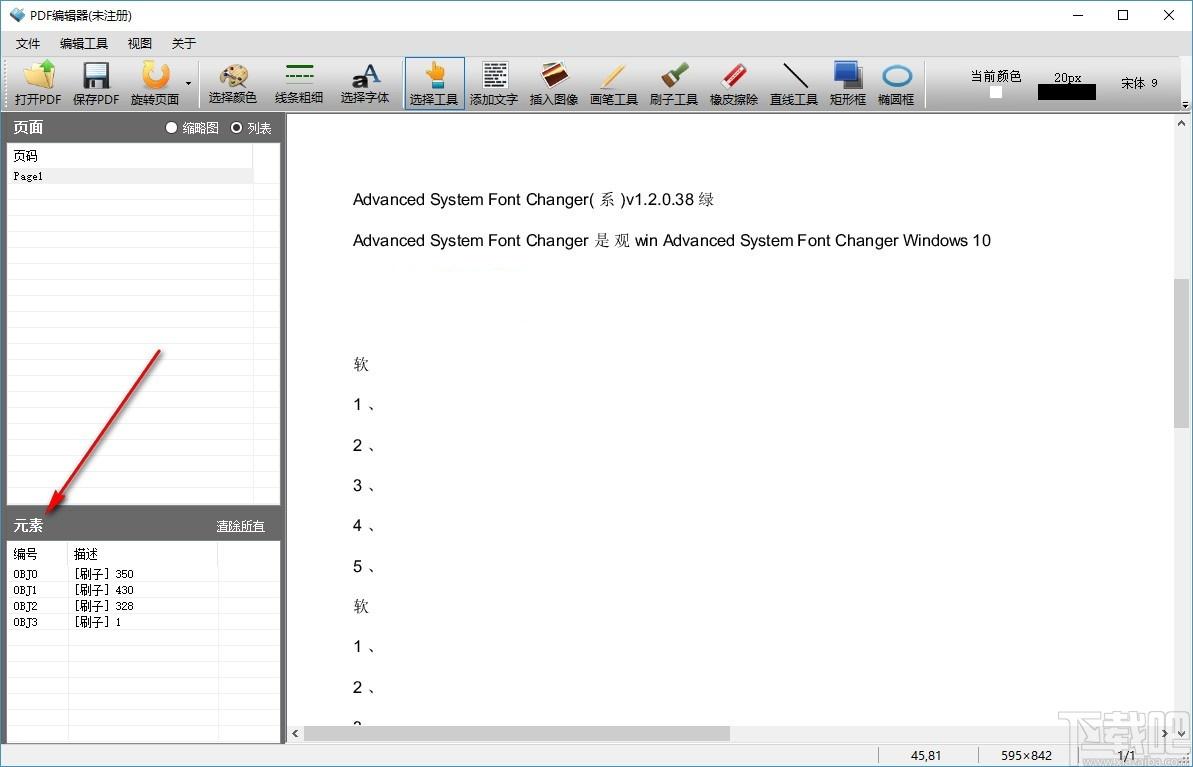This screenshot has width=1193, height=767.
Task: Click the PDF编辑器 app icon in title bar
Action: (17, 15)
